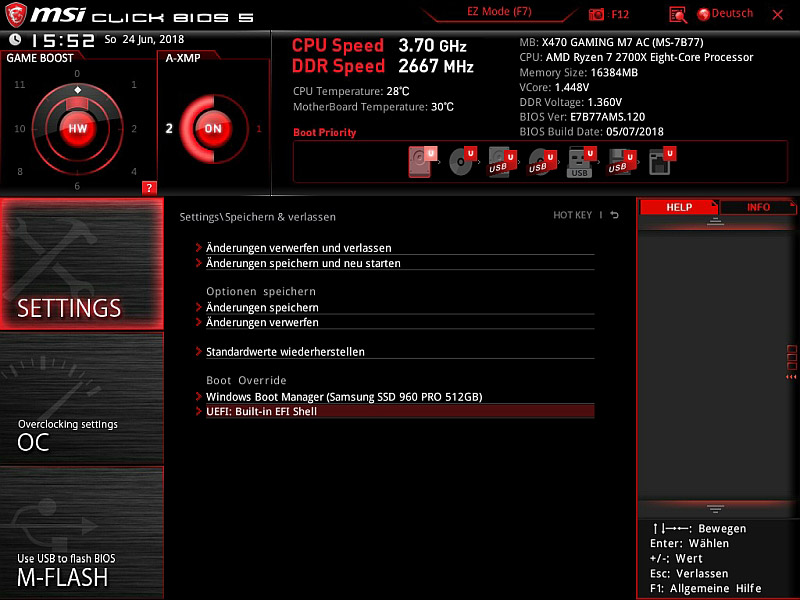Click the BIOS Ver E7B77AMS.120 text
Viewport: 800px width, 600px height.
pyautogui.click(x=582, y=117)
